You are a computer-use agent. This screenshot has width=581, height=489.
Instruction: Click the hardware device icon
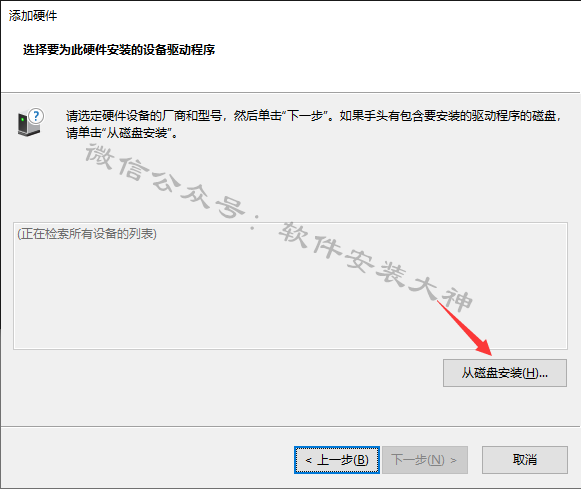click(x=30, y=123)
